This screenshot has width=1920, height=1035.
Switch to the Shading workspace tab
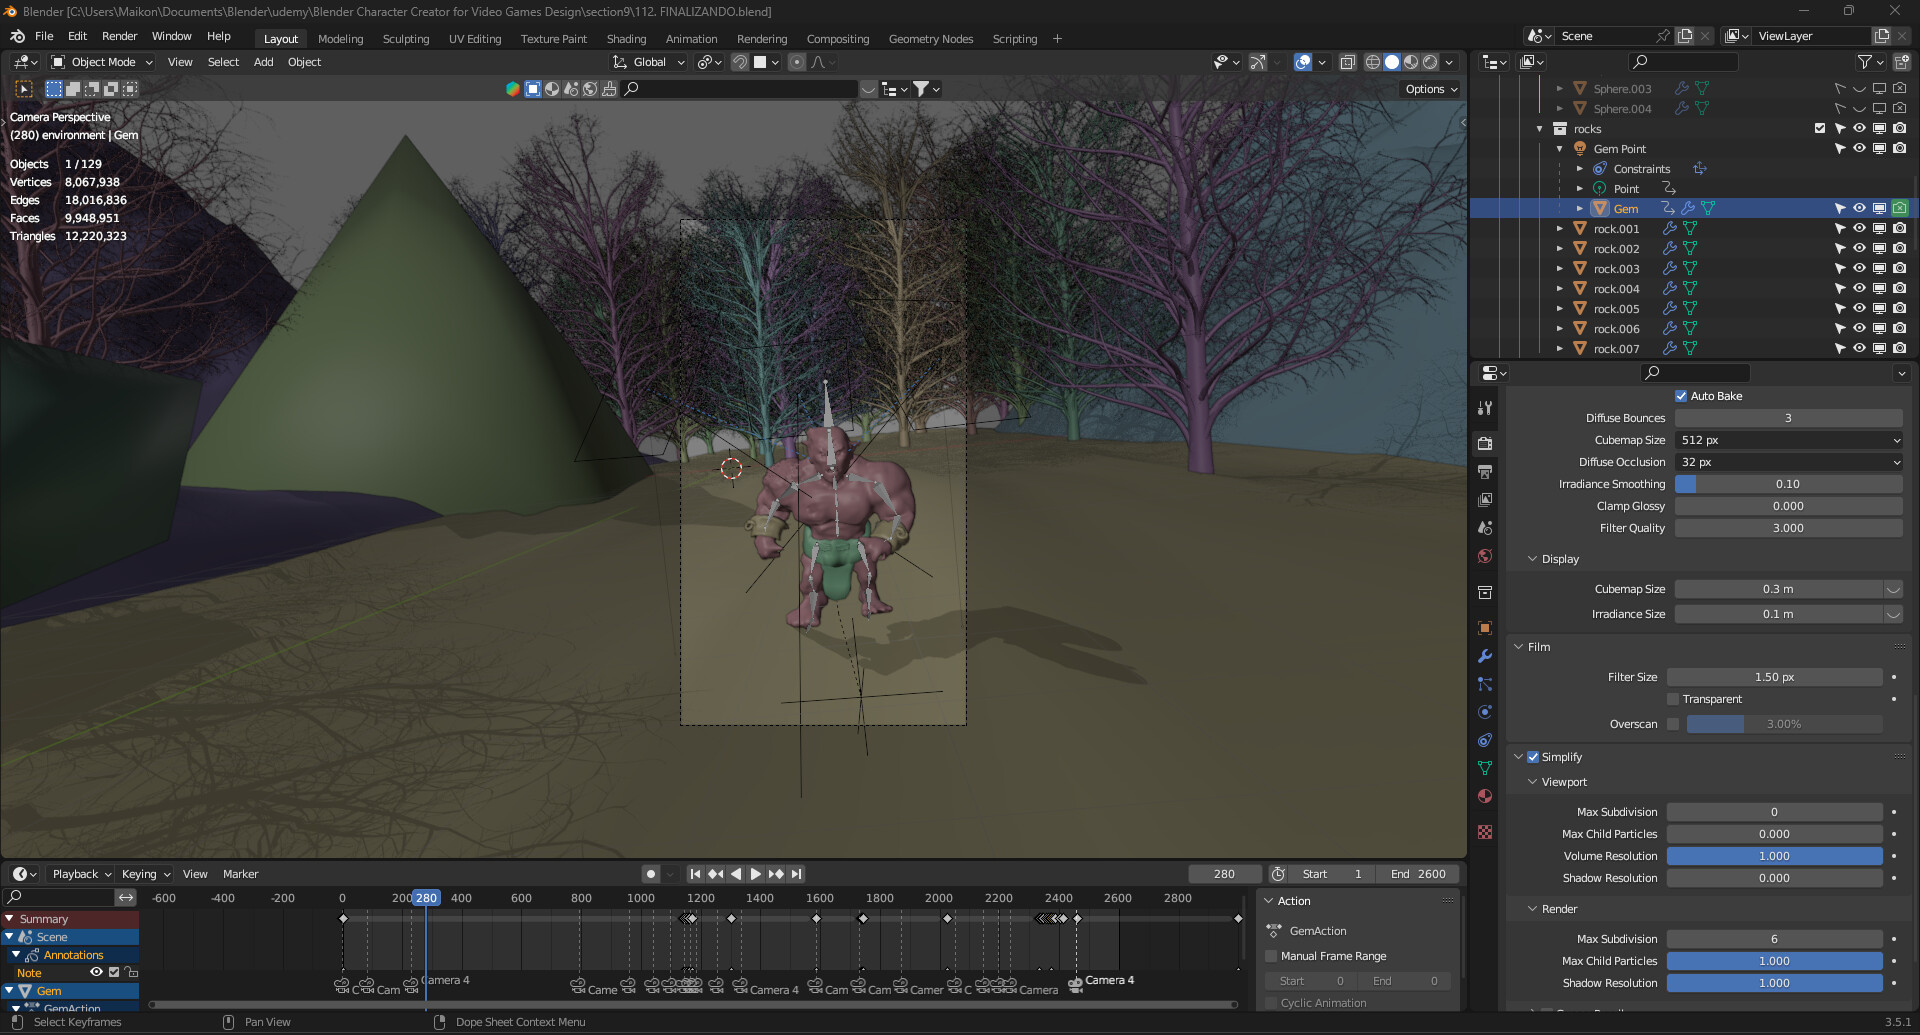[626, 38]
